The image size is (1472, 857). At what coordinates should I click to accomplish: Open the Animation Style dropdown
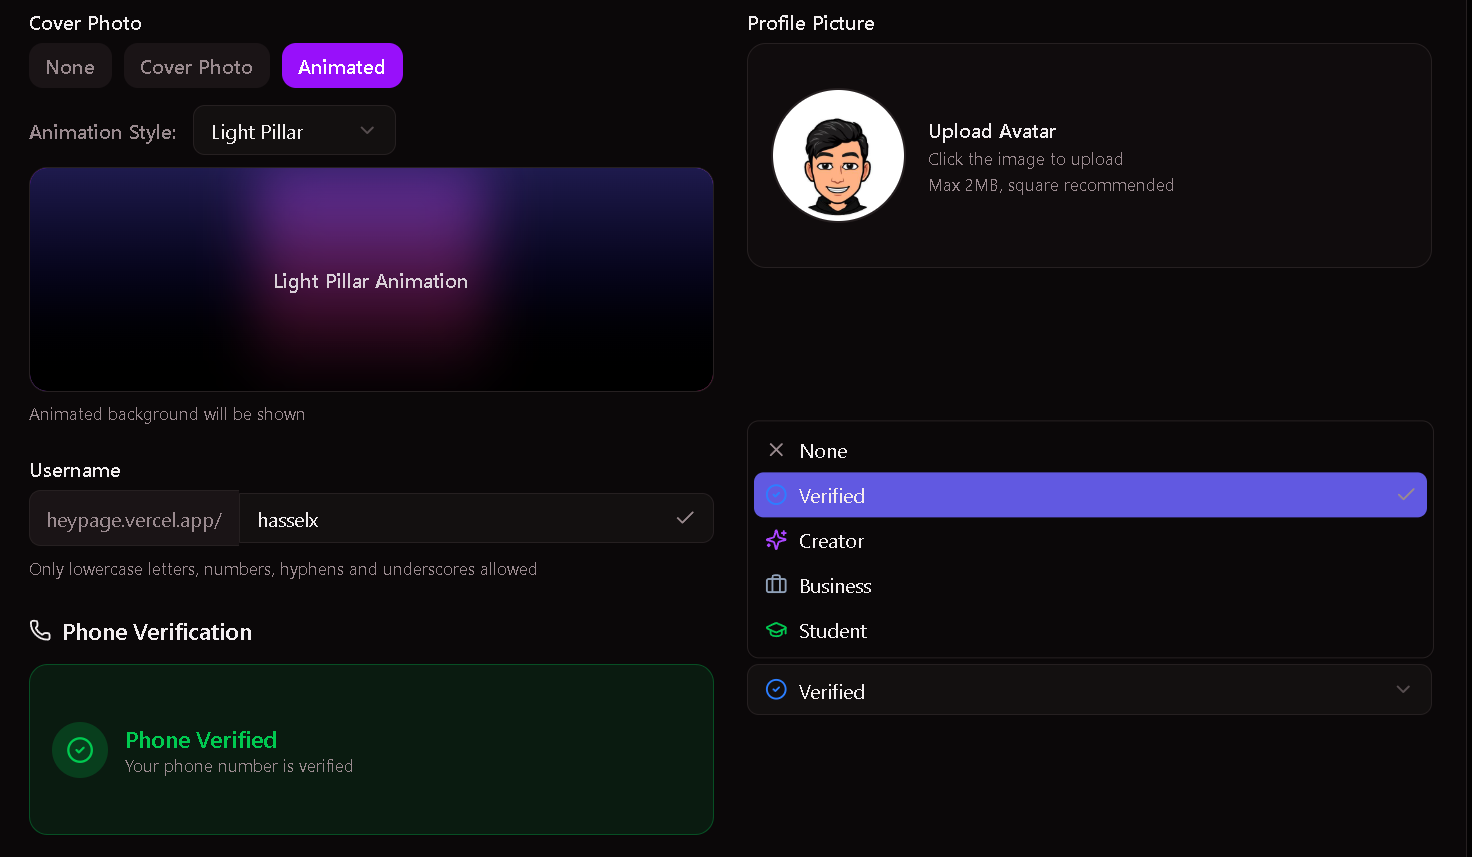(x=294, y=131)
